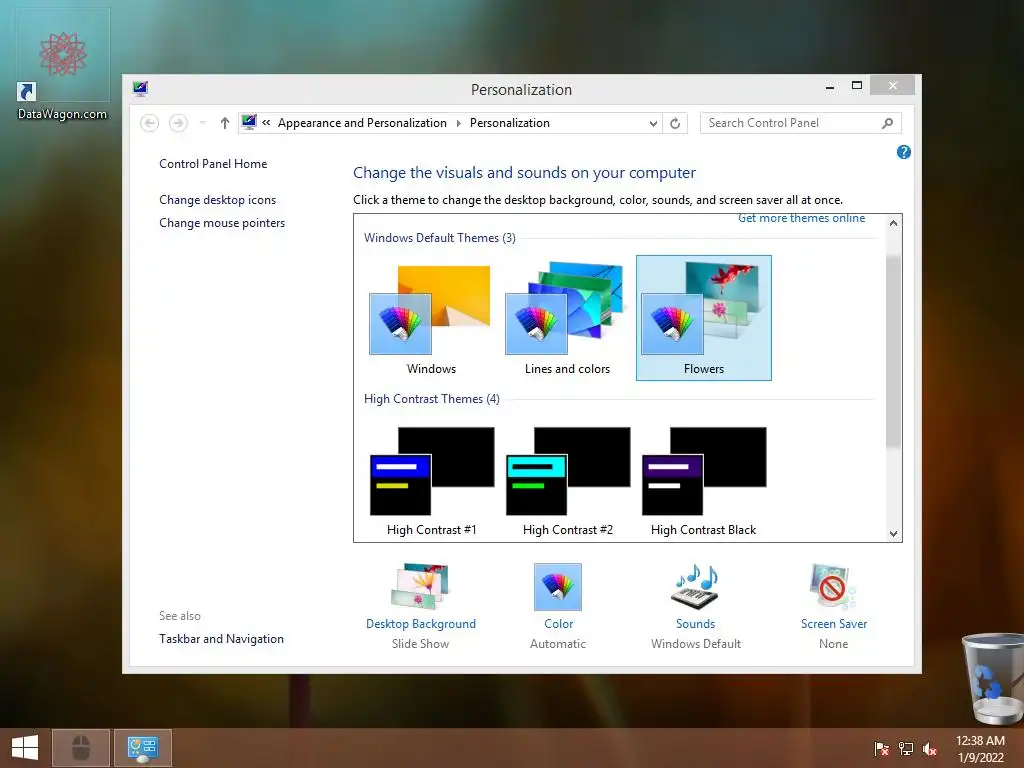Open the muted volume tray icon
The image size is (1024, 768).
click(930, 748)
